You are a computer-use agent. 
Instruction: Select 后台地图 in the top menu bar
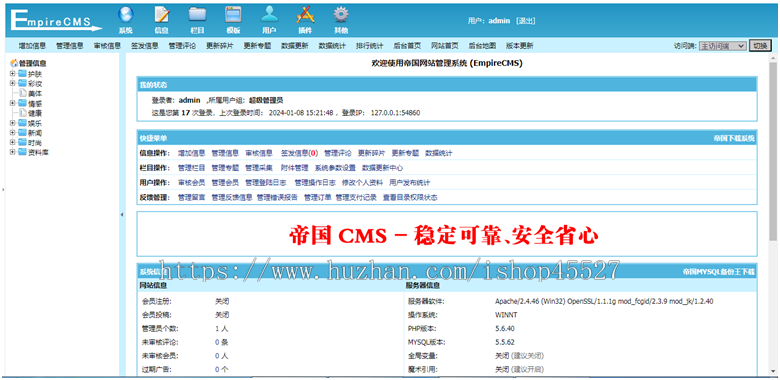coord(482,46)
